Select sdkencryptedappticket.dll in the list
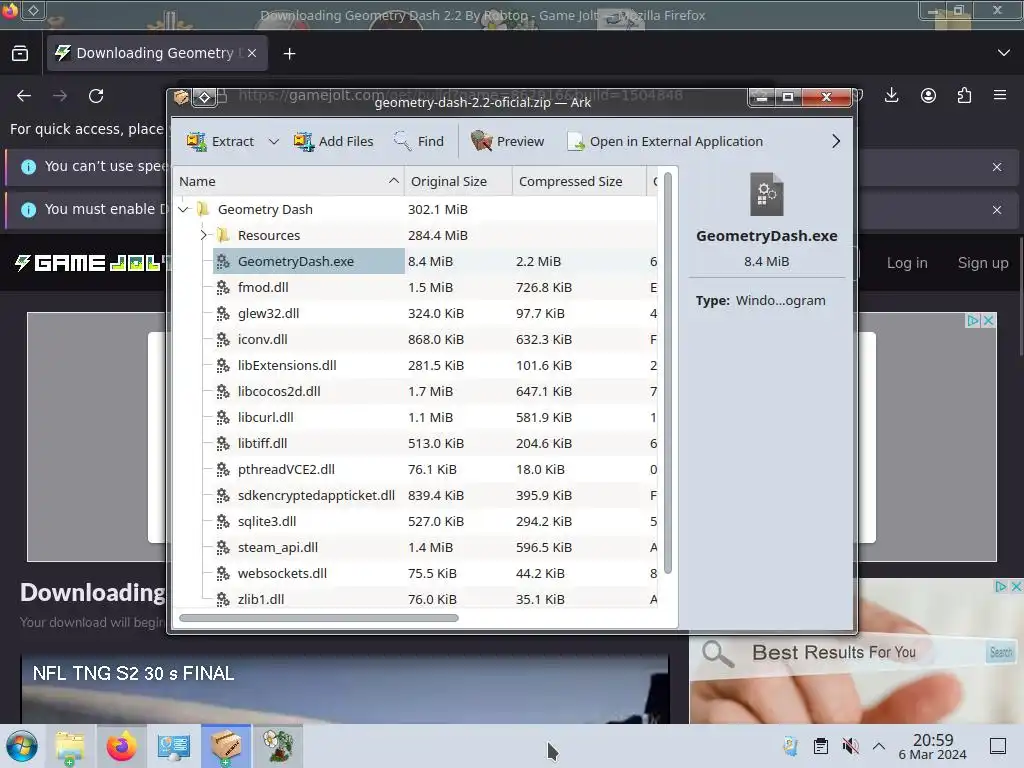Image resolution: width=1024 pixels, height=768 pixels. coord(316,496)
